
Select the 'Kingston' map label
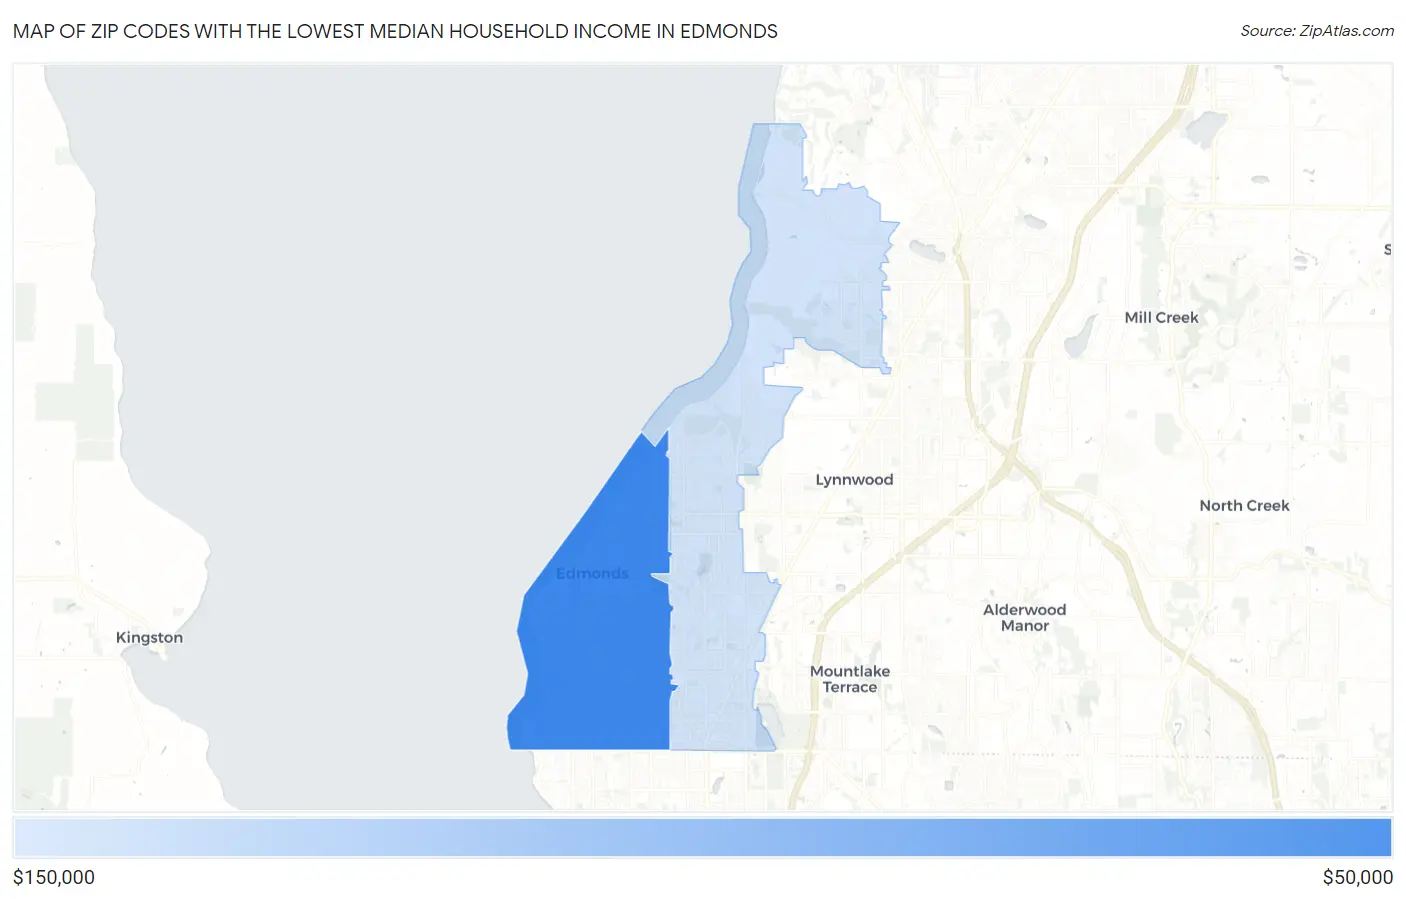pyautogui.click(x=149, y=637)
